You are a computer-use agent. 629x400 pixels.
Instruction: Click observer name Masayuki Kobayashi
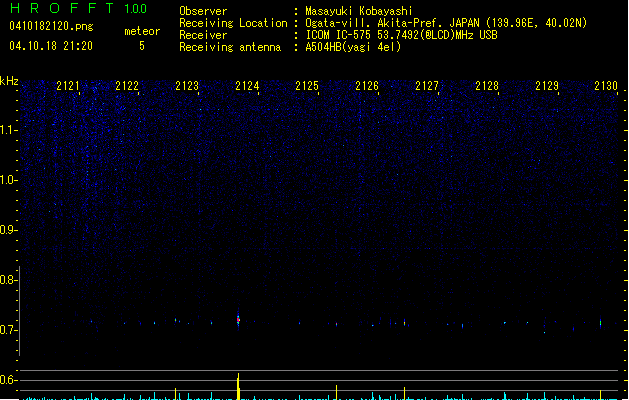pyautogui.click(x=359, y=11)
